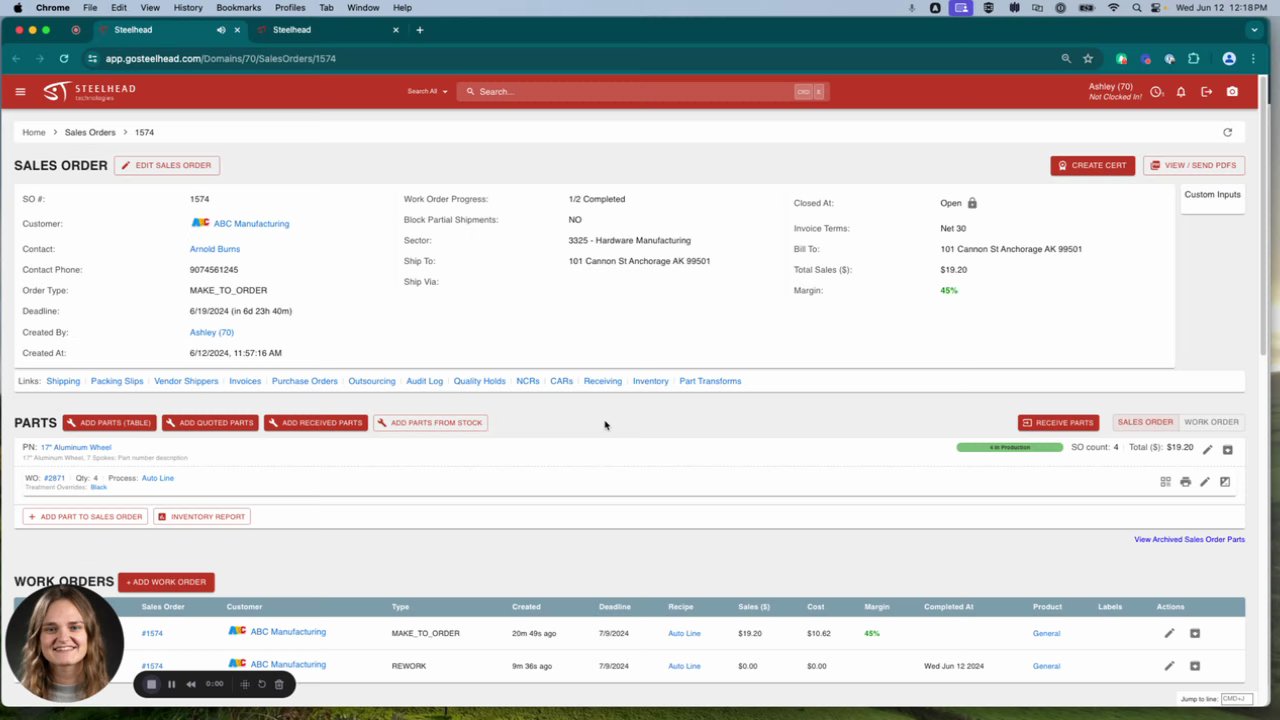This screenshot has height=720, width=1280.
Task: Switch to the second Steelhead browser tab
Action: coord(330,30)
